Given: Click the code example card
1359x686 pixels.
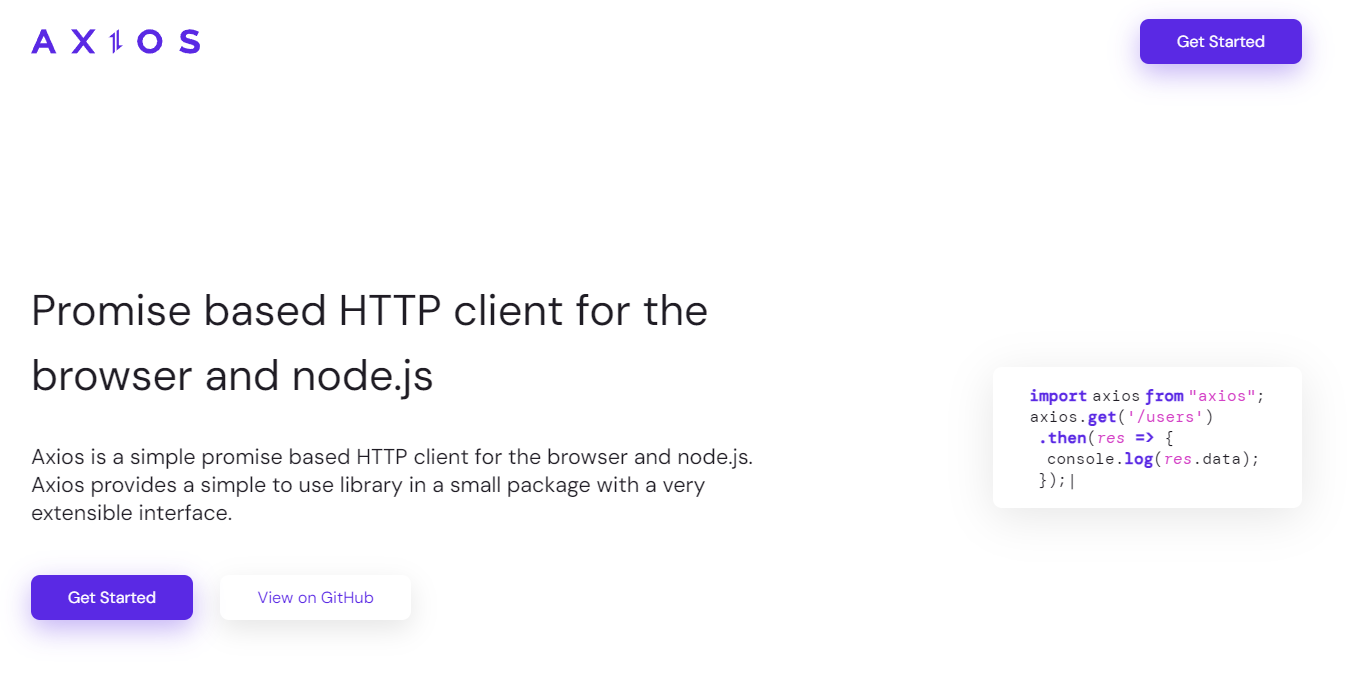Looking at the screenshot, I should pos(1147,437).
